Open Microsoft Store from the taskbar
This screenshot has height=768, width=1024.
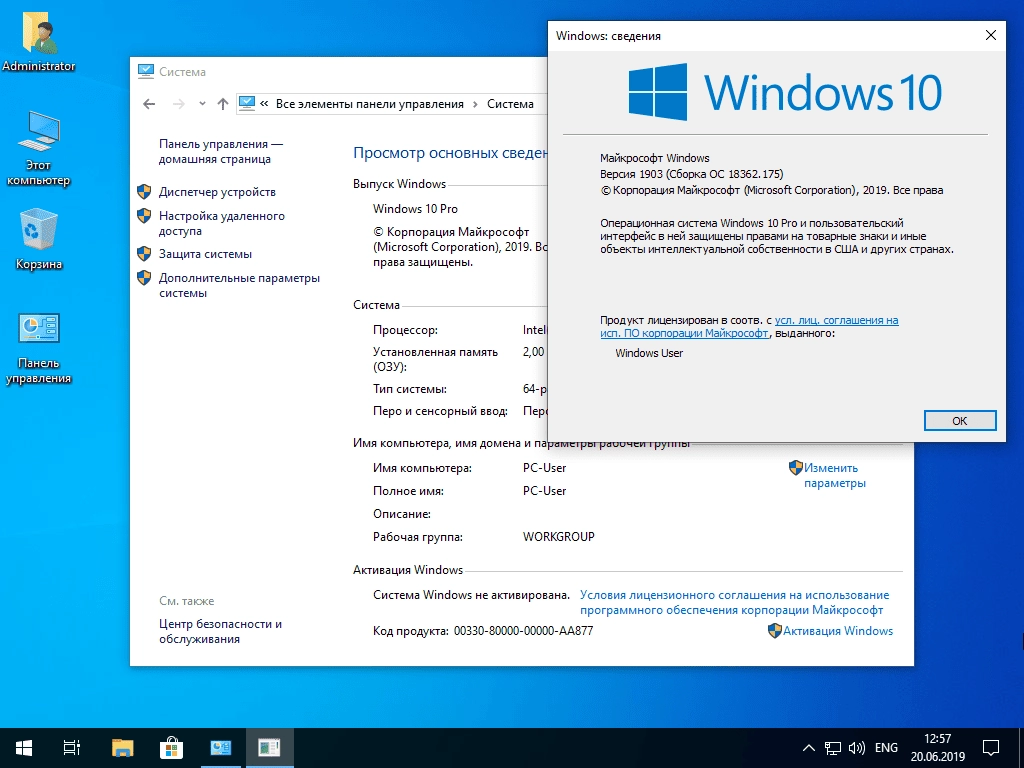171,748
